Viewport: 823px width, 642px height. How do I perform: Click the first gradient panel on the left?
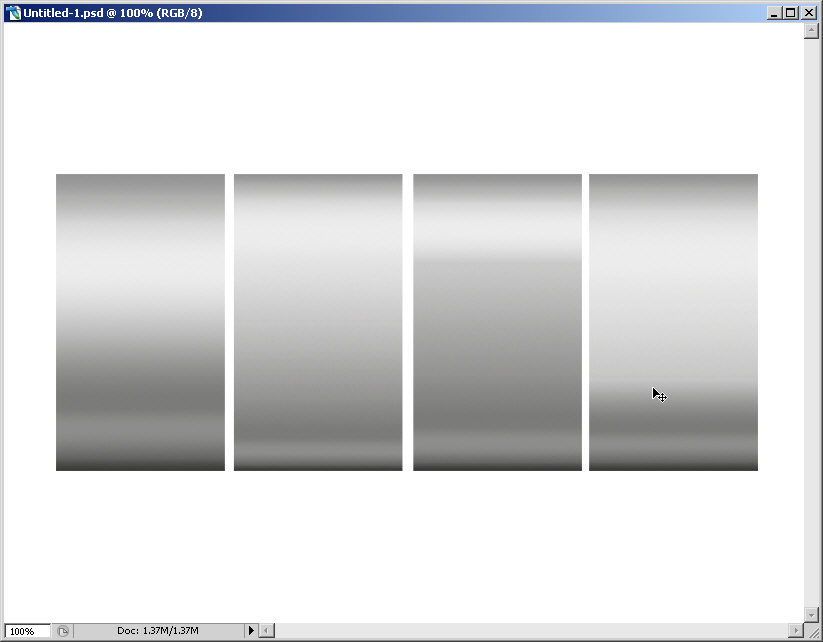(140, 322)
